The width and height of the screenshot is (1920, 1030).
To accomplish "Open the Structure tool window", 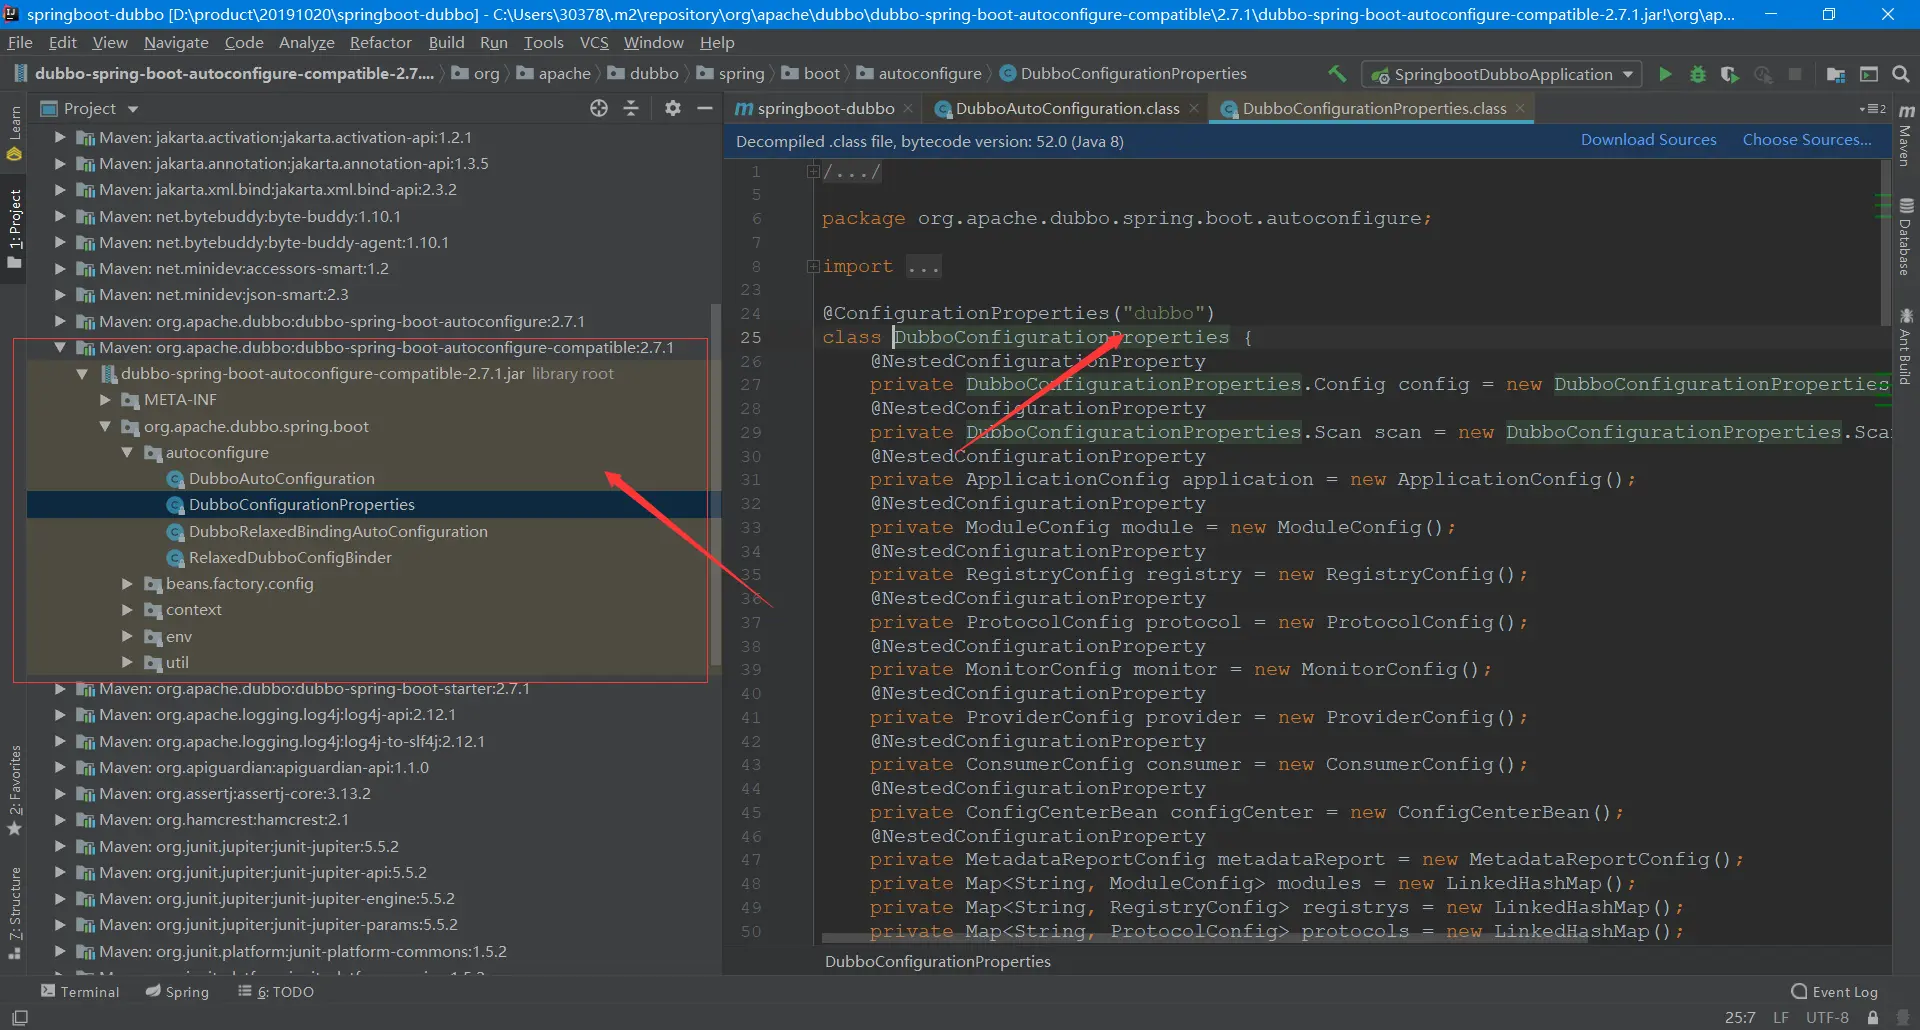I will [14, 914].
